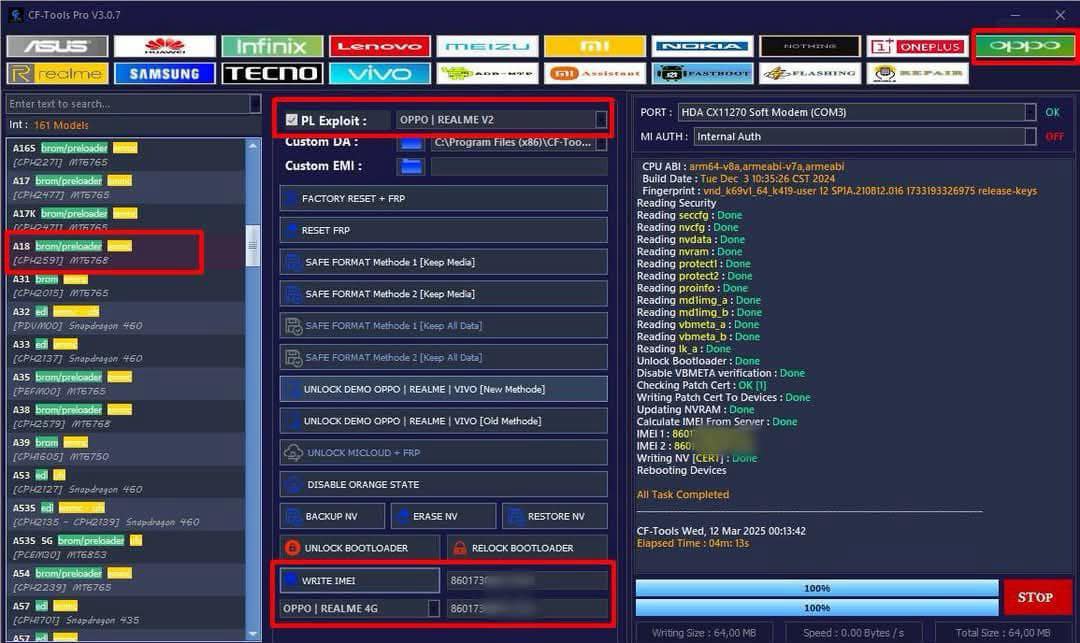Click the RESTORE NV button
The image size is (1080, 643).
(x=555, y=516)
